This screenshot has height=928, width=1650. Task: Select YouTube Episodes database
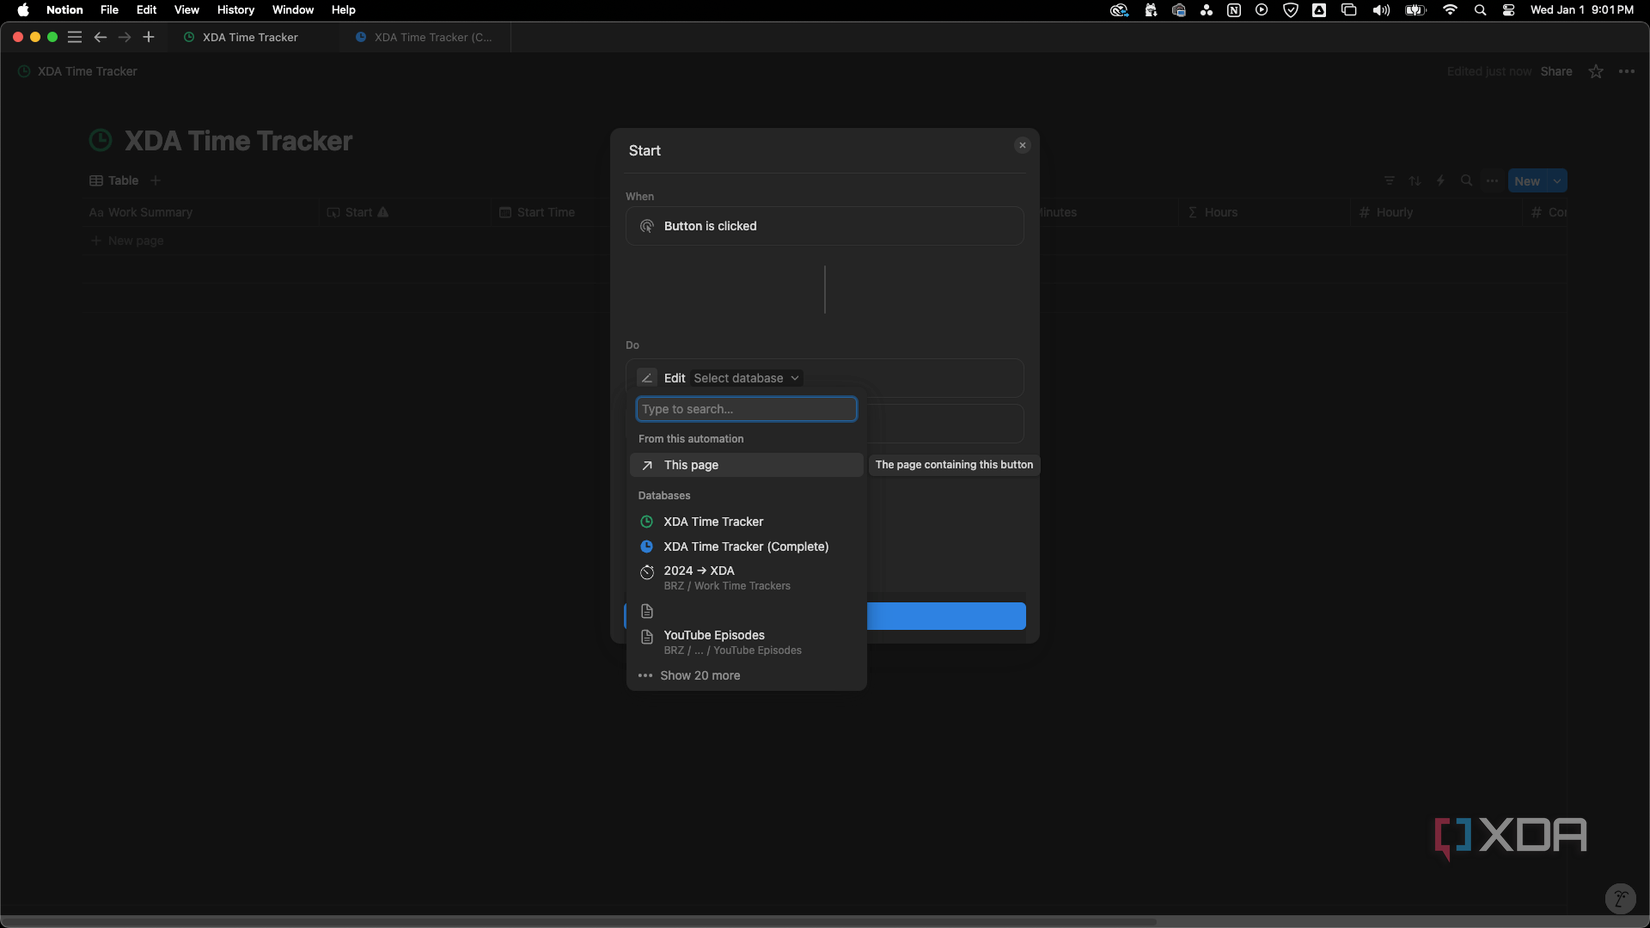(746, 642)
